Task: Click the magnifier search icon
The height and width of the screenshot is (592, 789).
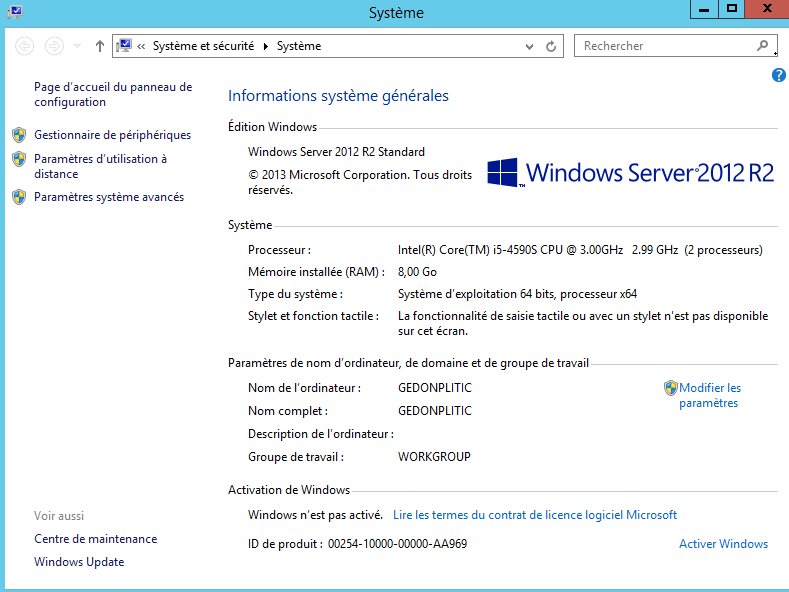Action: click(x=763, y=46)
